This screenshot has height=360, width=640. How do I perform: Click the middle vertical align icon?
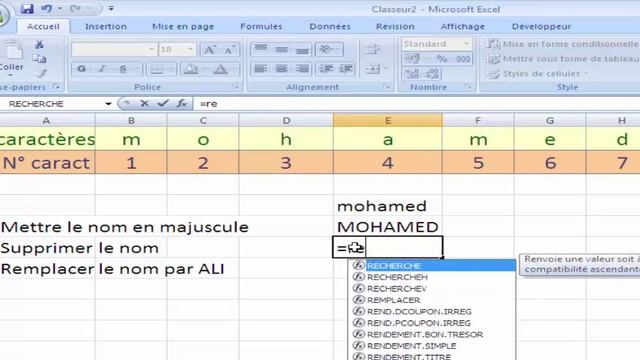[281, 49]
